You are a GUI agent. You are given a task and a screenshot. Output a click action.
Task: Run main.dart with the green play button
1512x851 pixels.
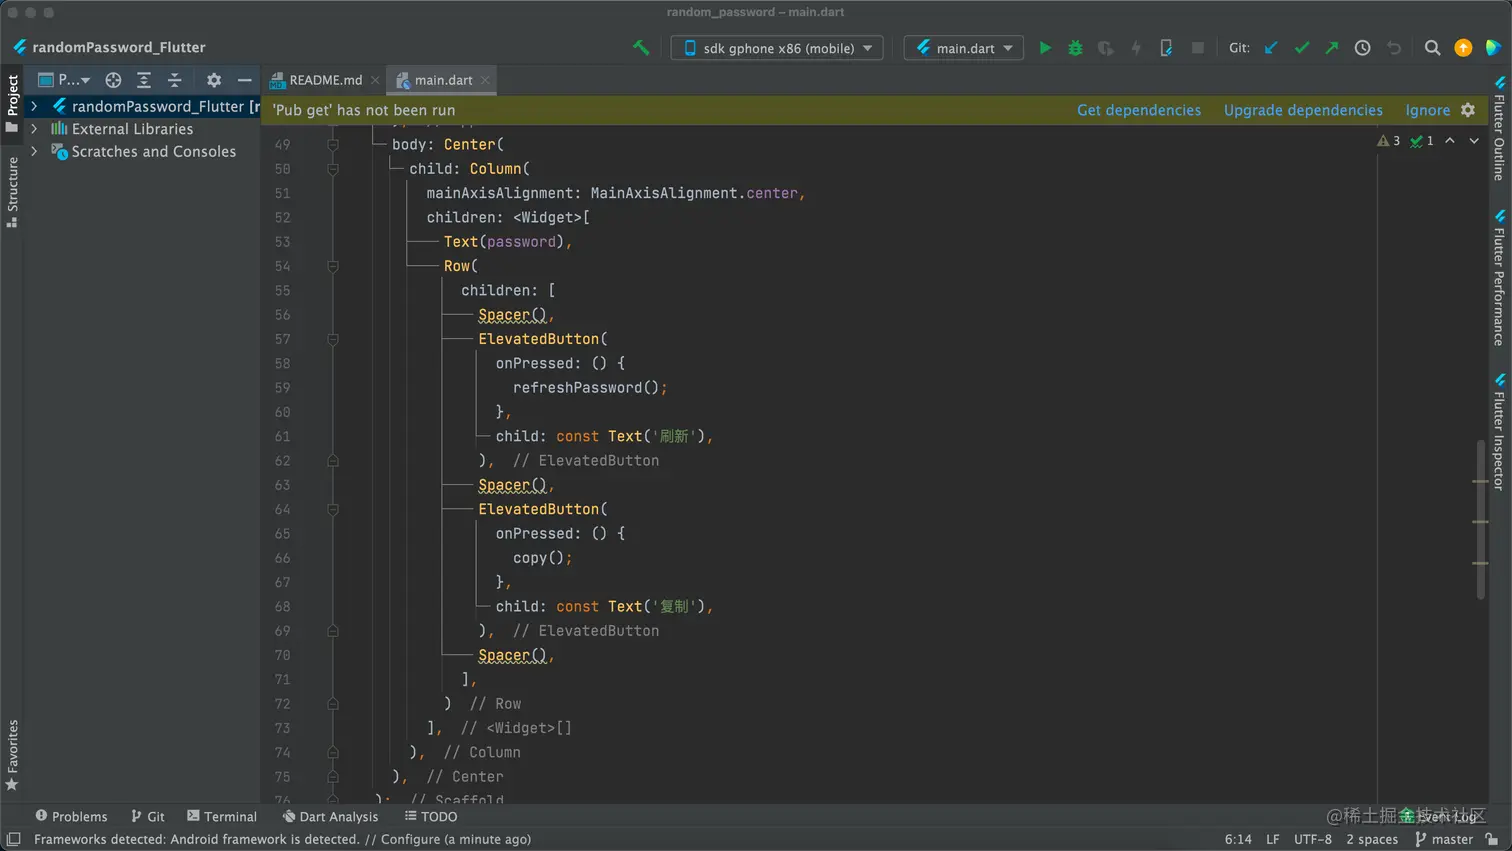(x=1045, y=48)
